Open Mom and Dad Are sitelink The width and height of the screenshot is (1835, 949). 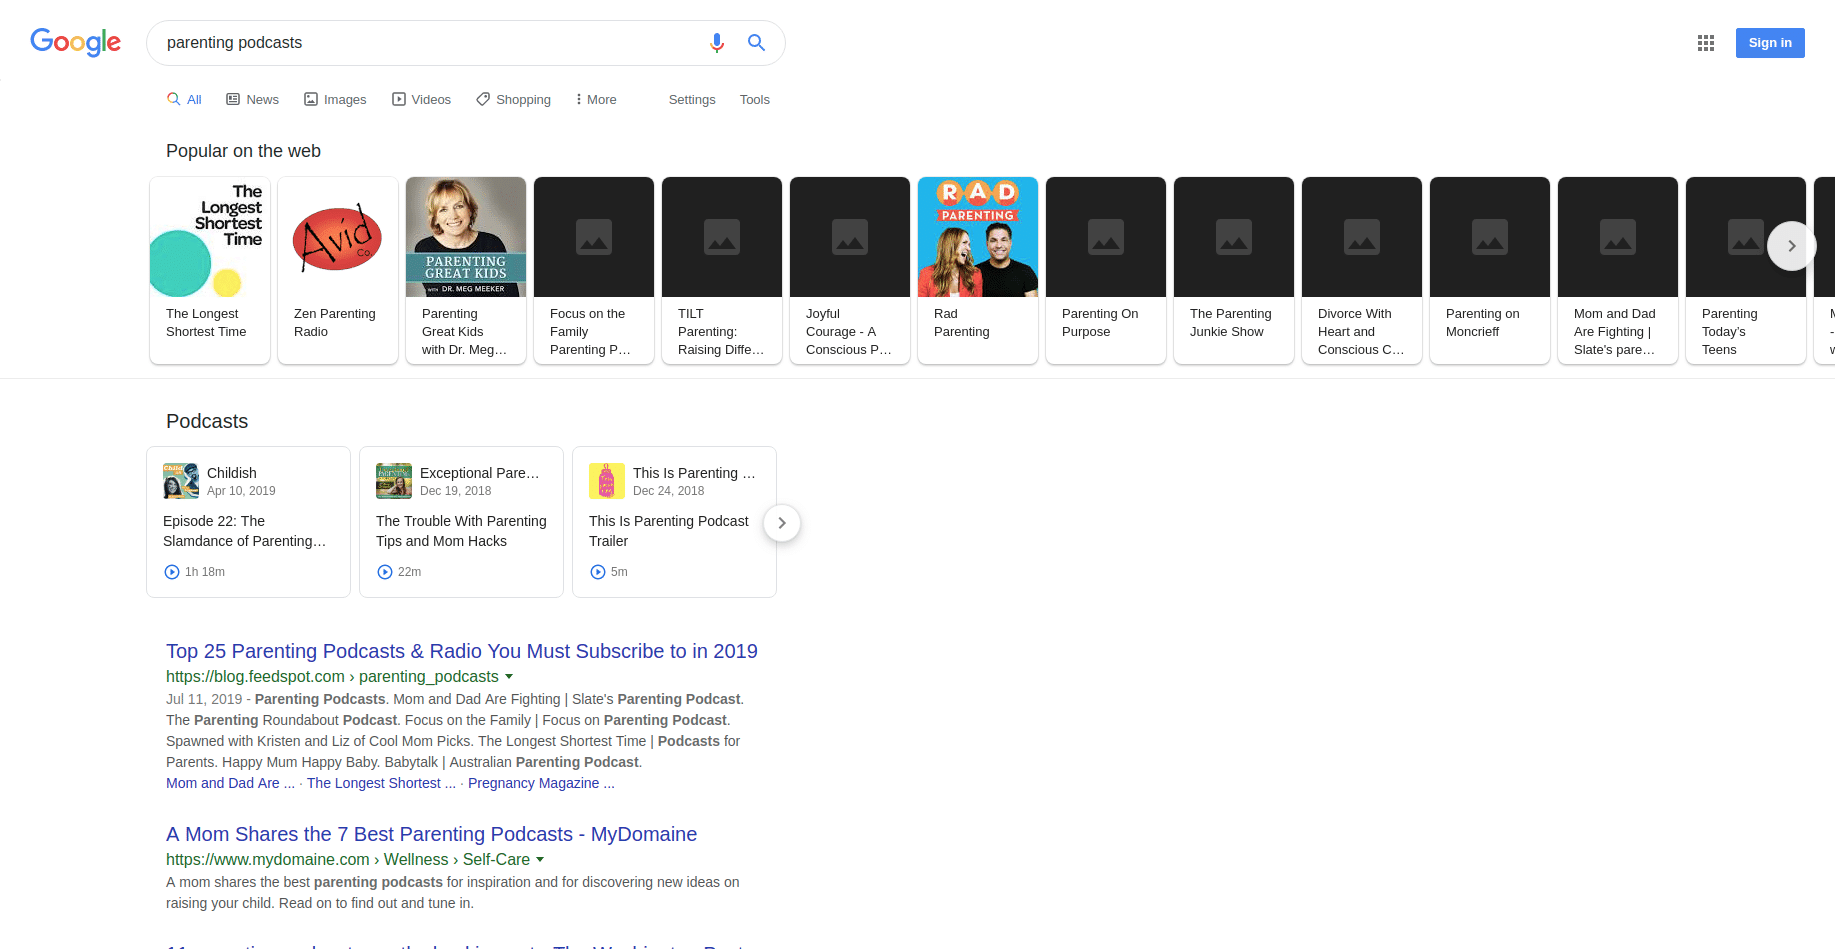coord(231,783)
